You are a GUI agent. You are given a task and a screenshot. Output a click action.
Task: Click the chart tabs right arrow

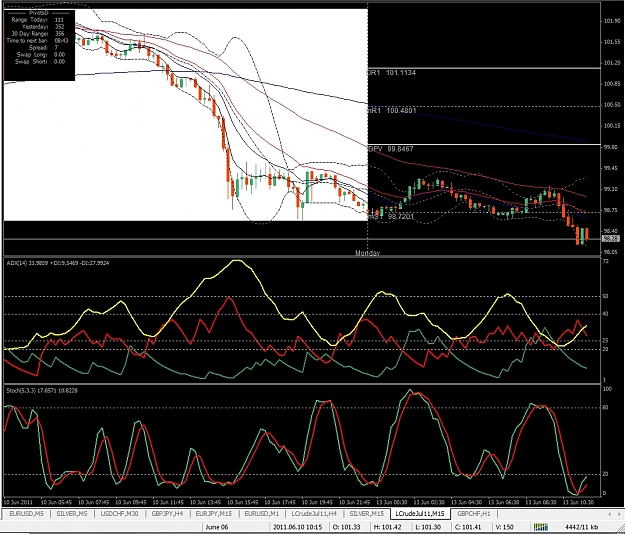pos(619,514)
